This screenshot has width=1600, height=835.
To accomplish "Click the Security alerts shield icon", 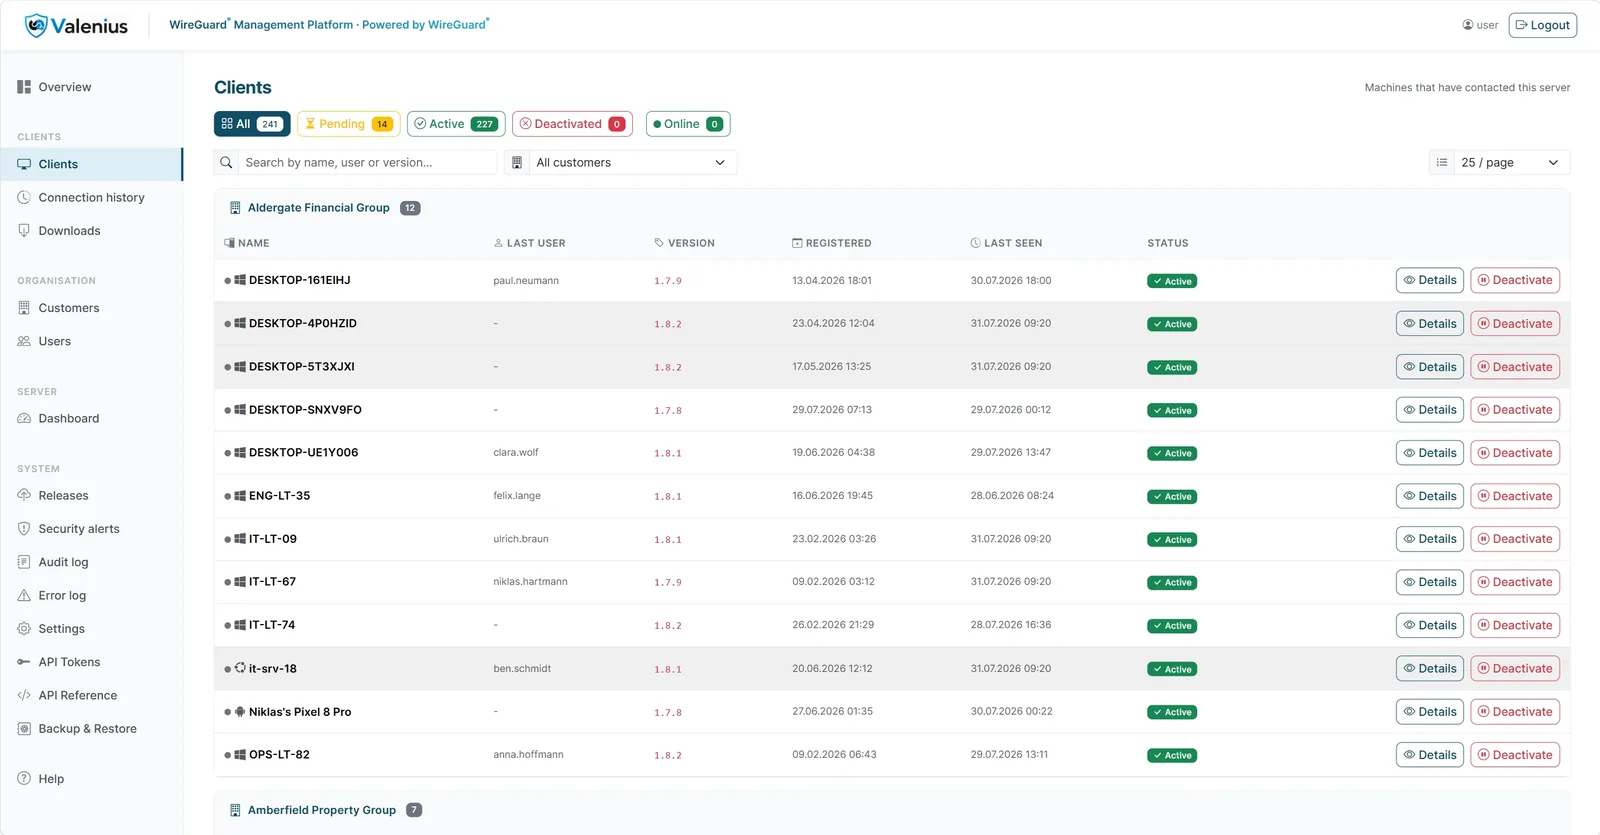I will [x=24, y=529].
